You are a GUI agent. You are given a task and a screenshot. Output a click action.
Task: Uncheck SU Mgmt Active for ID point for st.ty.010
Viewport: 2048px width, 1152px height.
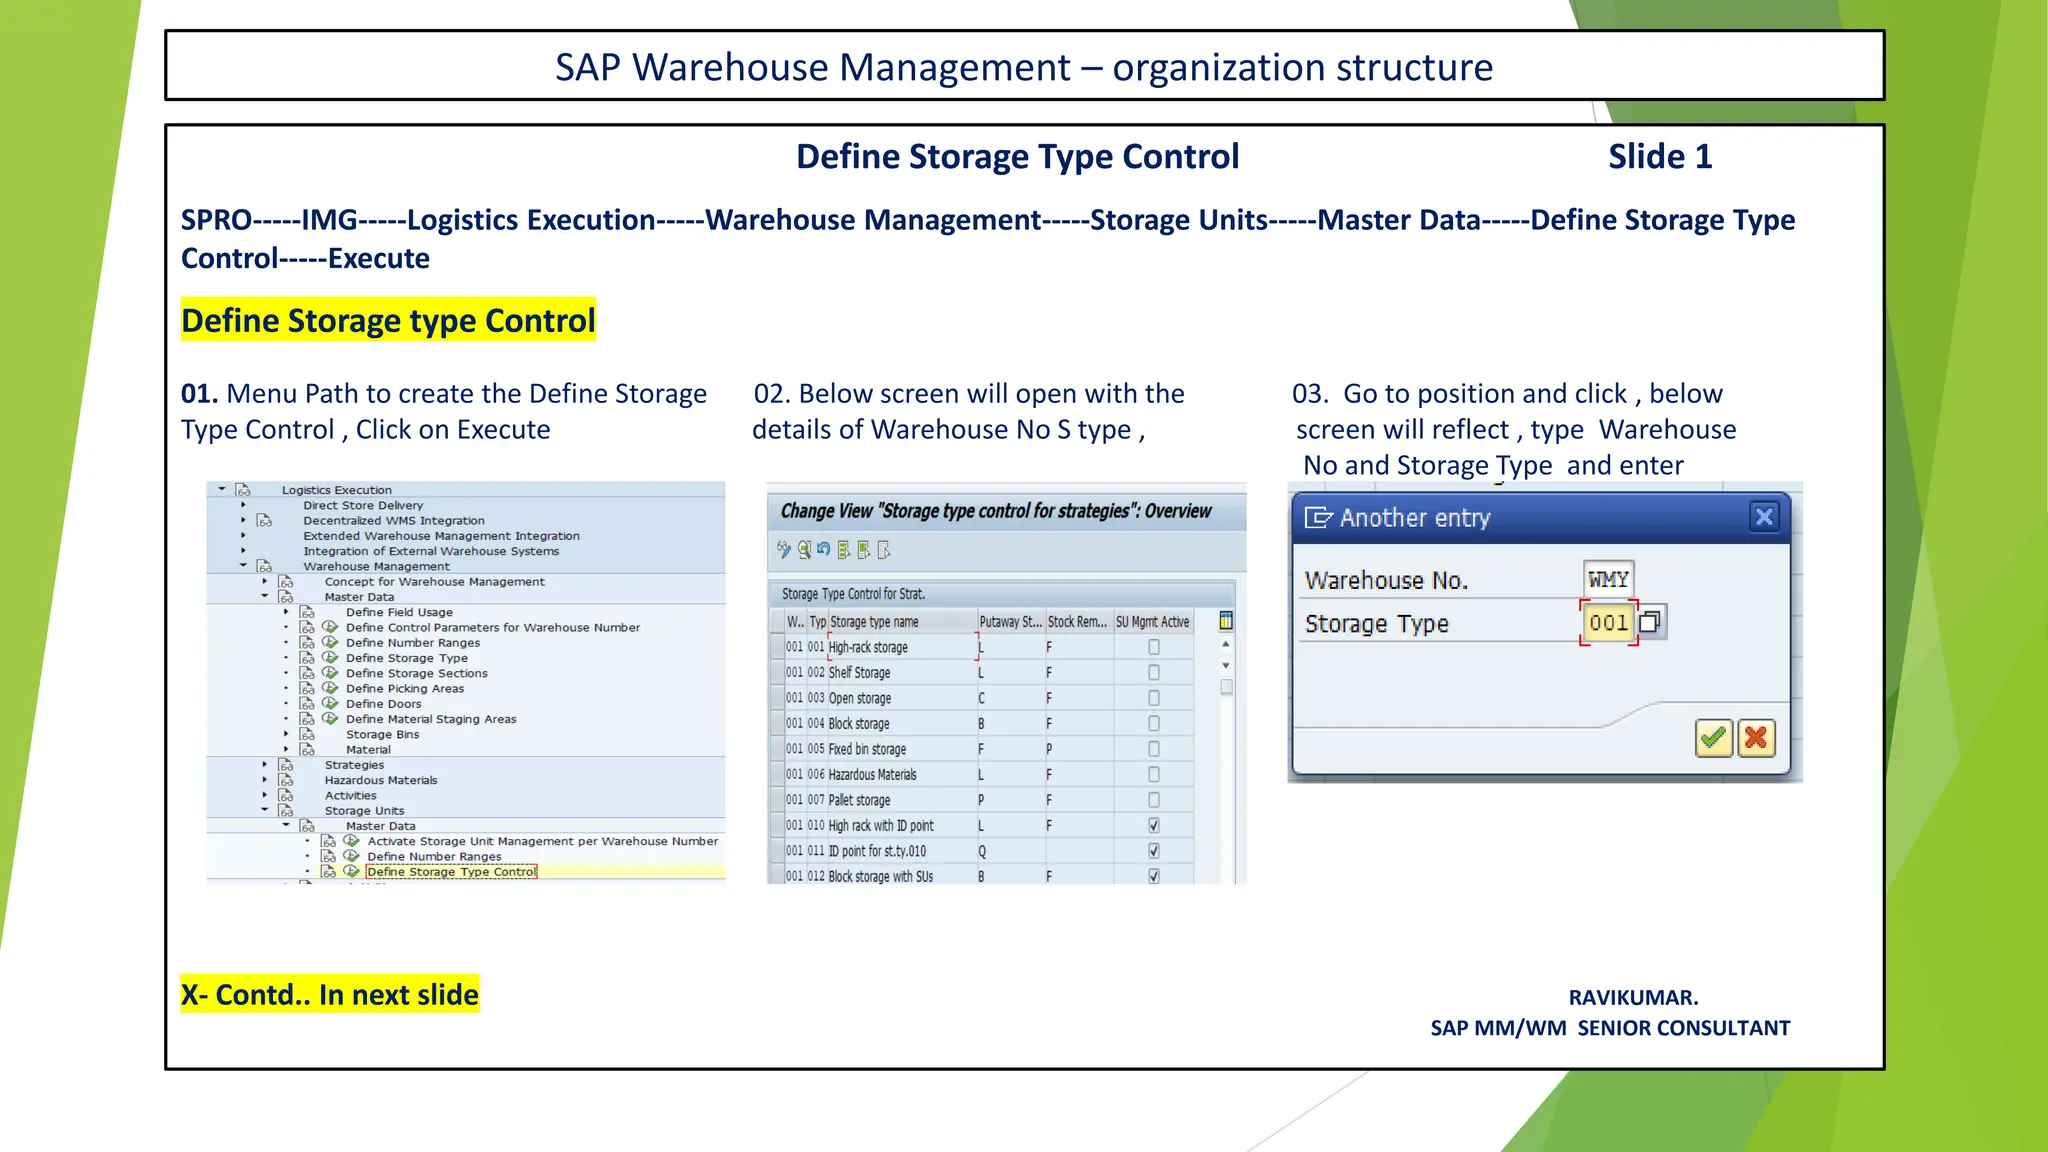[1154, 851]
